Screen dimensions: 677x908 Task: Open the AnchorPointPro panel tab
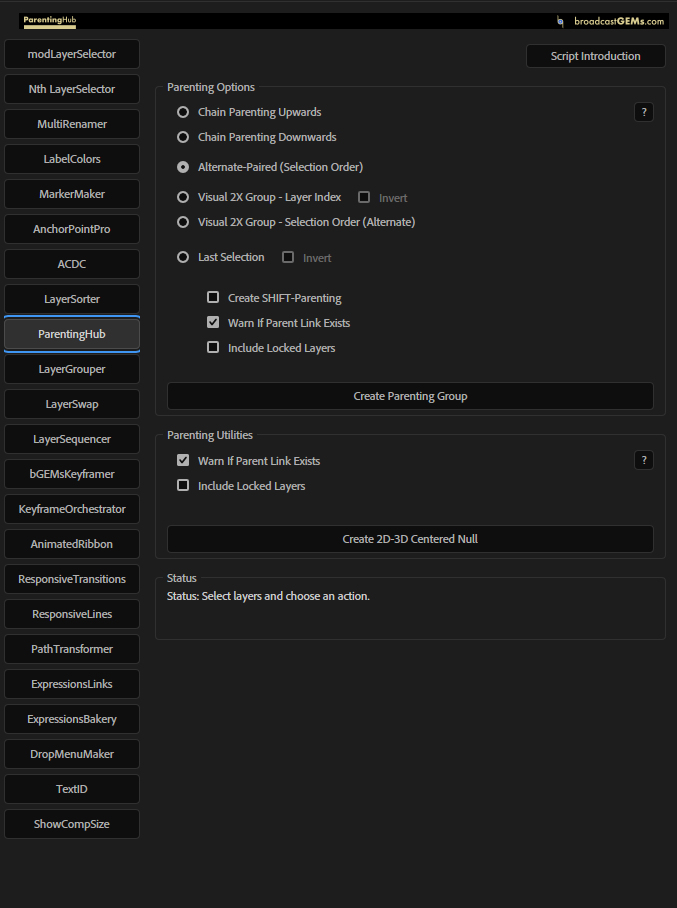point(72,229)
